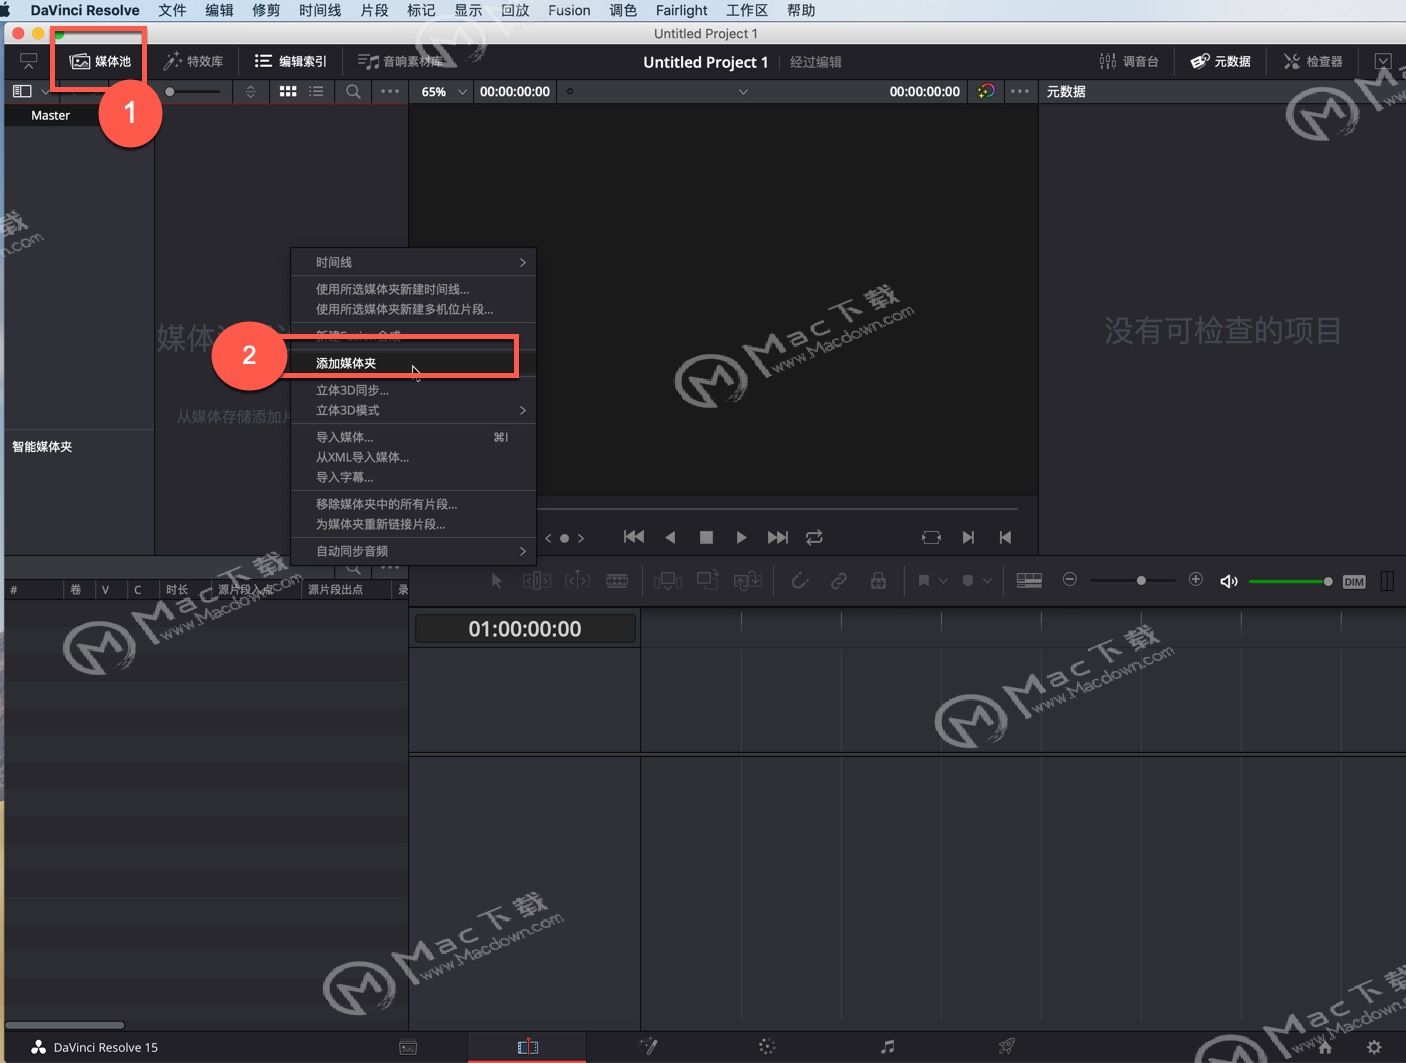This screenshot has height=1063, width=1406.
Task: Select the Dynamic Trim Mode tool
Action: click(x=577, y=580)
